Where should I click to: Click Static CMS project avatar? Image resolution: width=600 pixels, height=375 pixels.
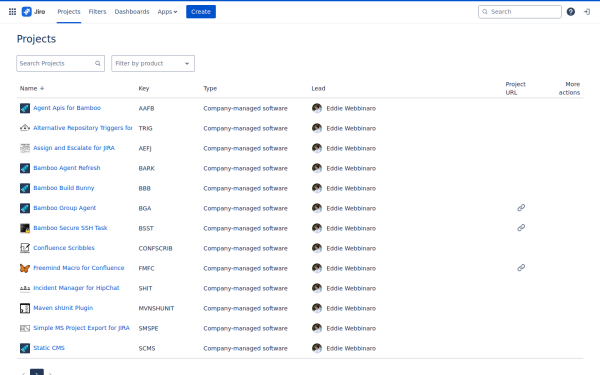pyautogui.click(x=25, y=348)
